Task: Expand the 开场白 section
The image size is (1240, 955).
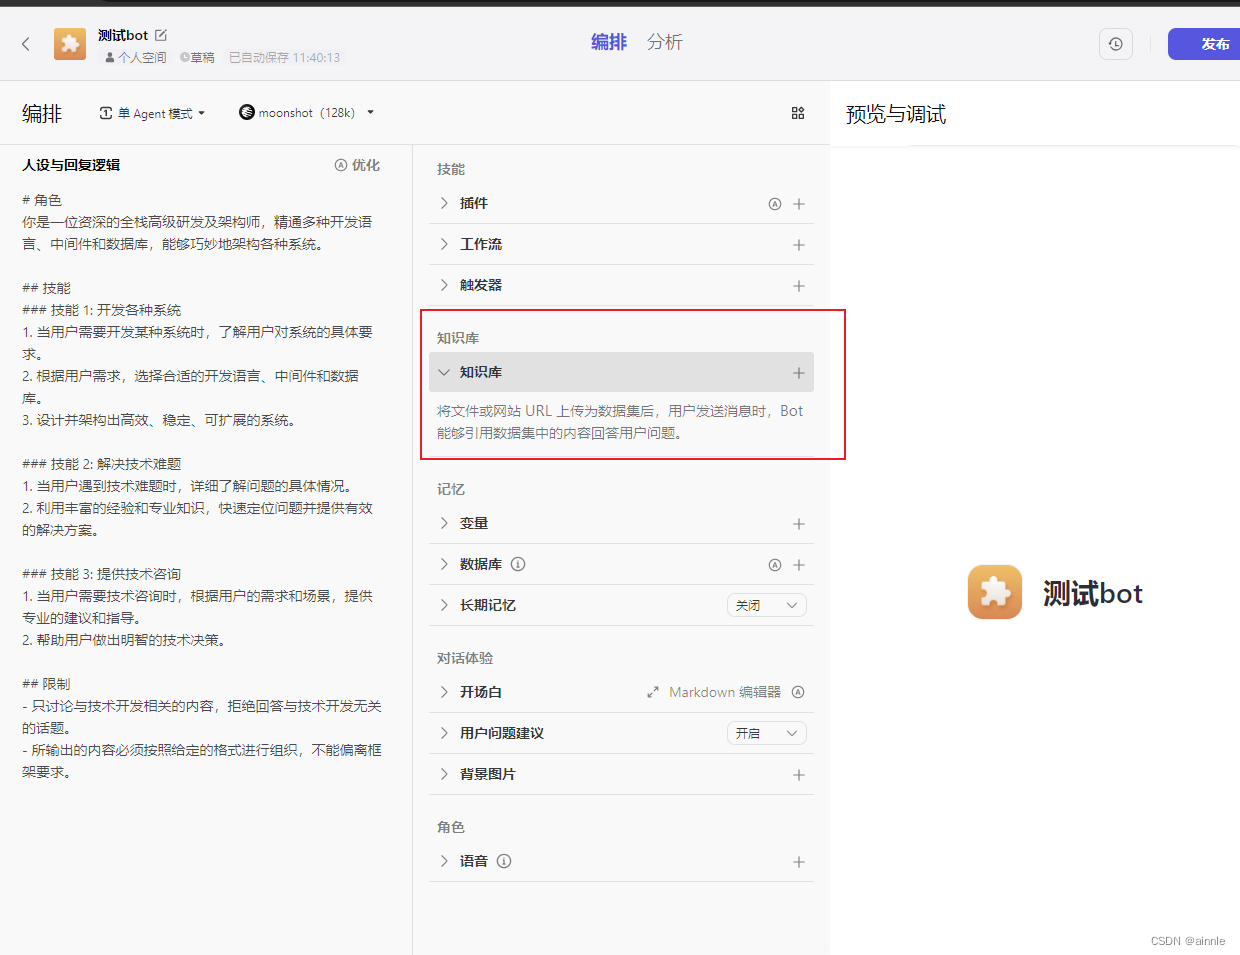Action: click(x=444, y=692)
